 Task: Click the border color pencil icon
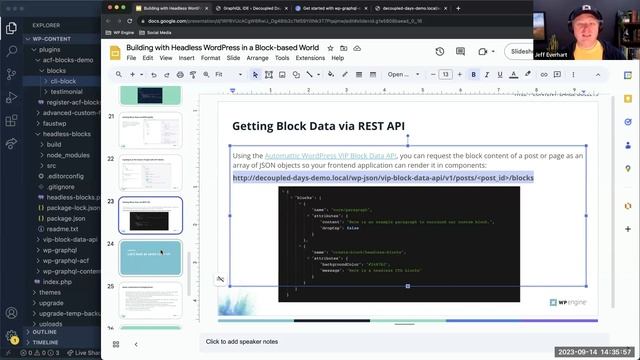(345, 75)
